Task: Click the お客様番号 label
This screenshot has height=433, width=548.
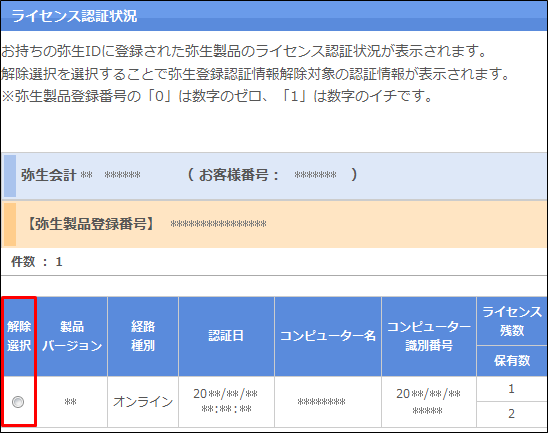Action: point(239,175)
